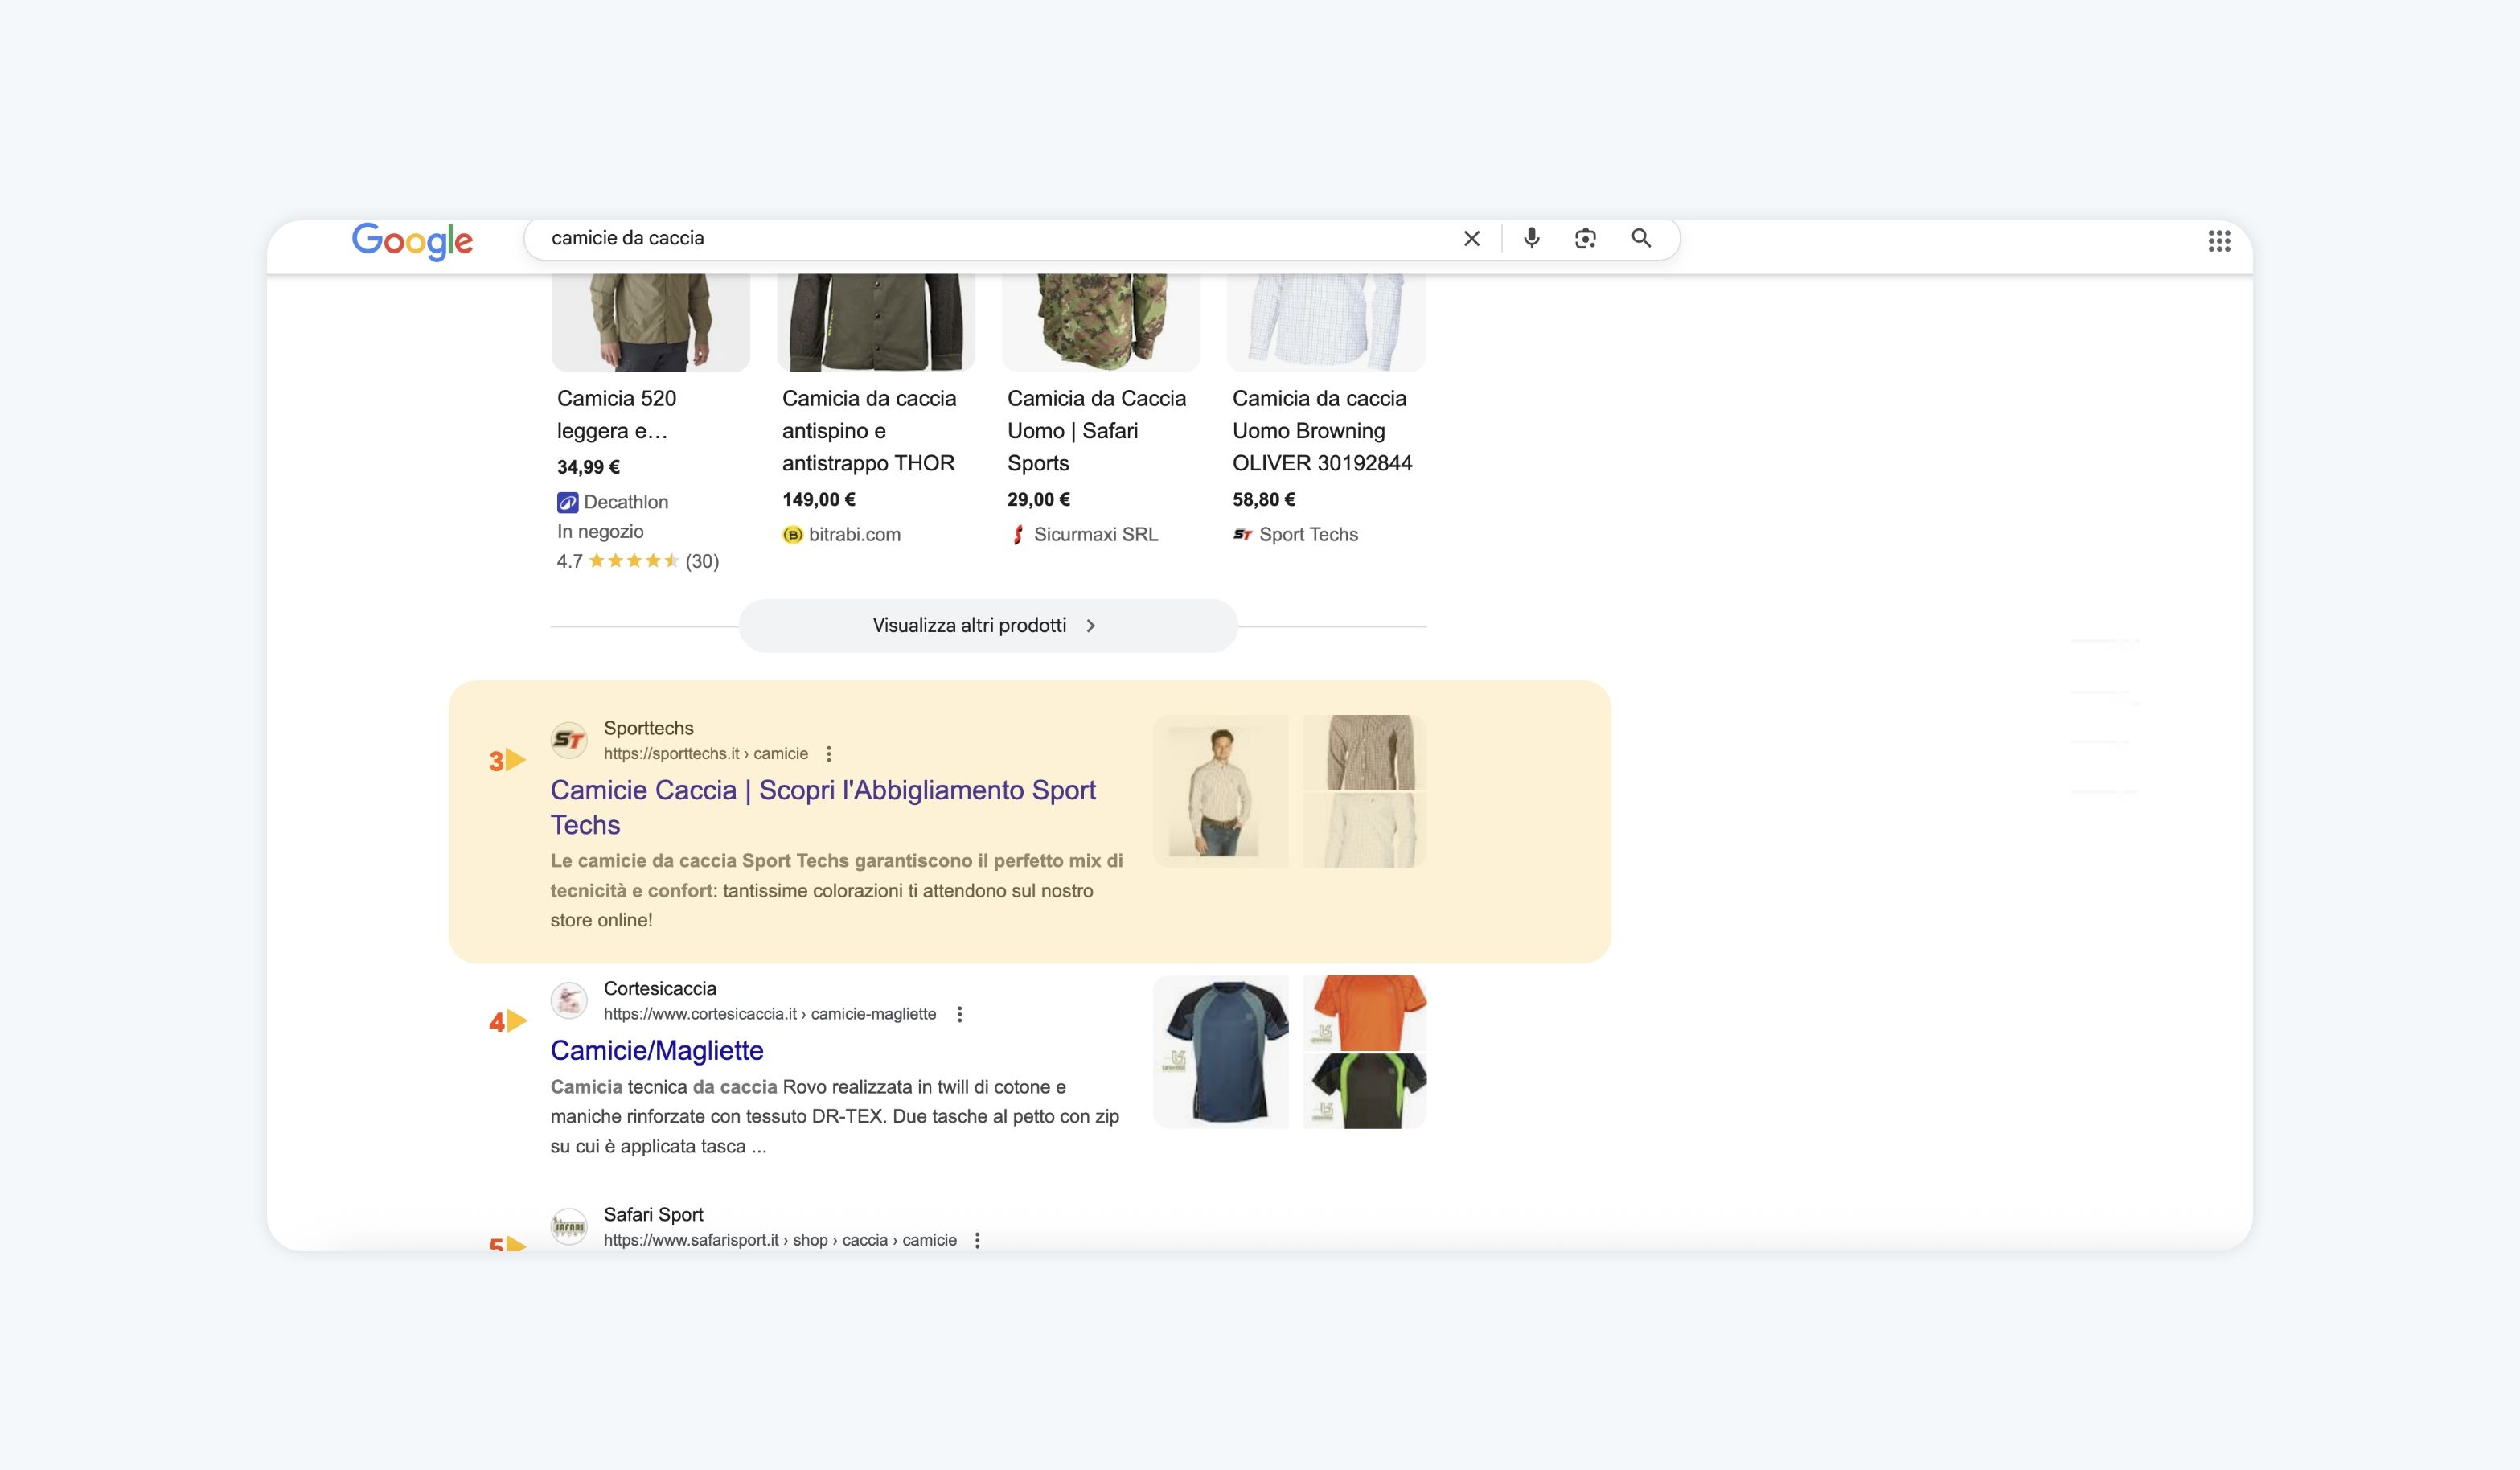Open product 'Camicia da caccia Uomo Browning OLIVER 30192844'
This screenshot has width=2520, height=1470.
[x=1322, y=431]
